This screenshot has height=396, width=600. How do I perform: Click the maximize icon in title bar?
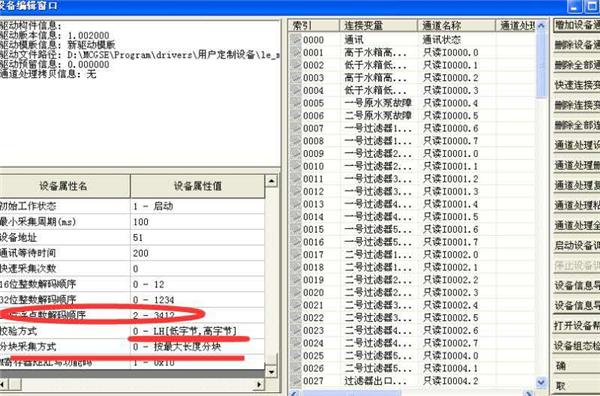(592, 7)
